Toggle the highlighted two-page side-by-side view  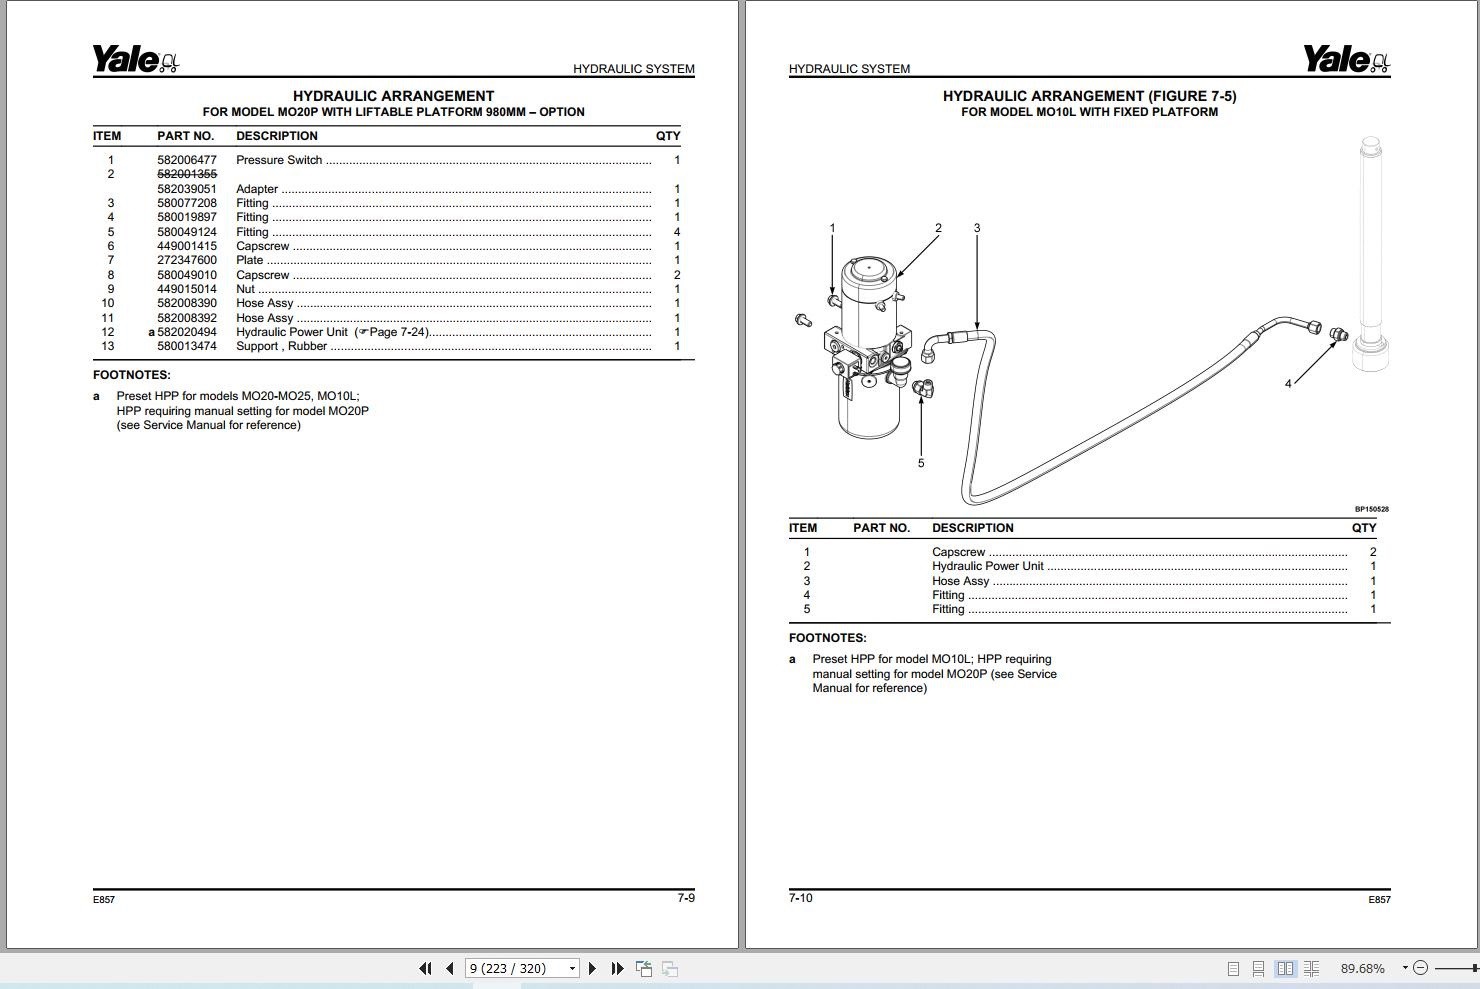coord(1284,967)
